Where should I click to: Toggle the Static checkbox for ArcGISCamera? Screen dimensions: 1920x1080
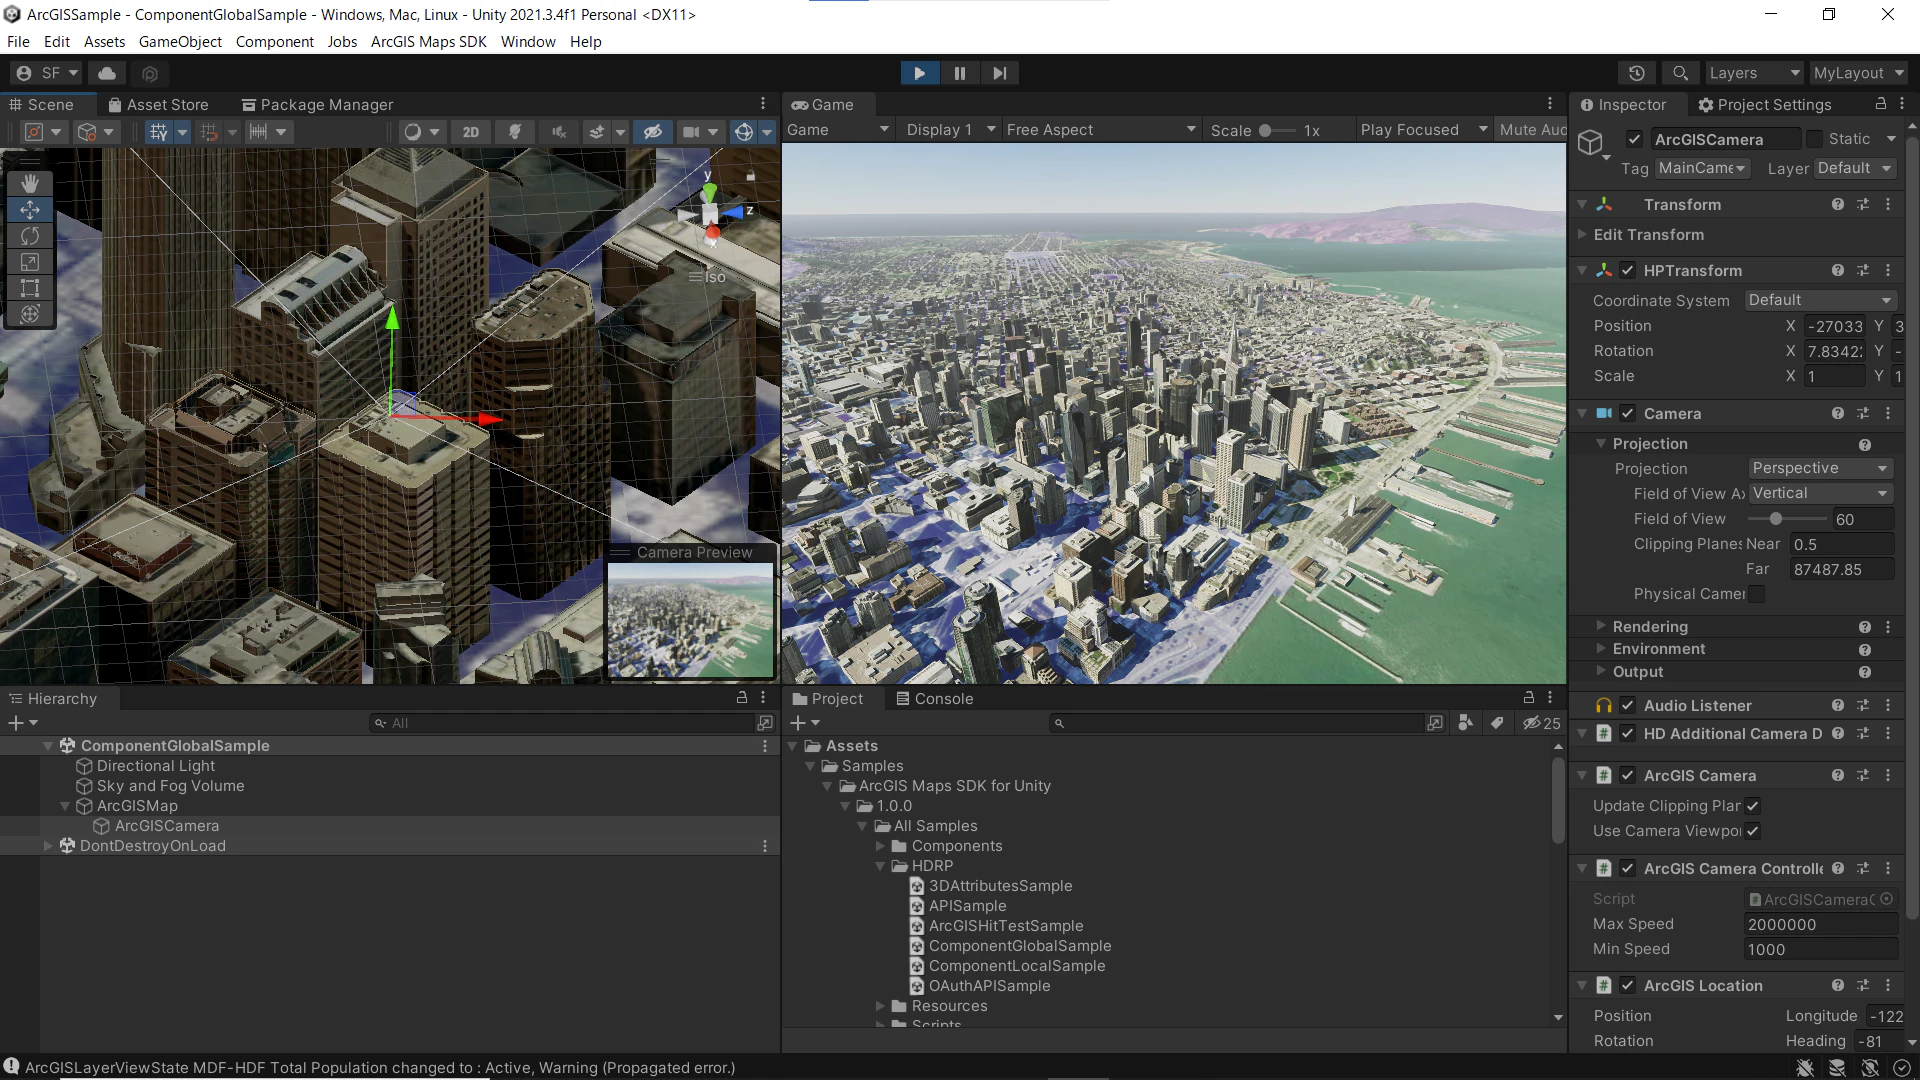[1814, 139]
